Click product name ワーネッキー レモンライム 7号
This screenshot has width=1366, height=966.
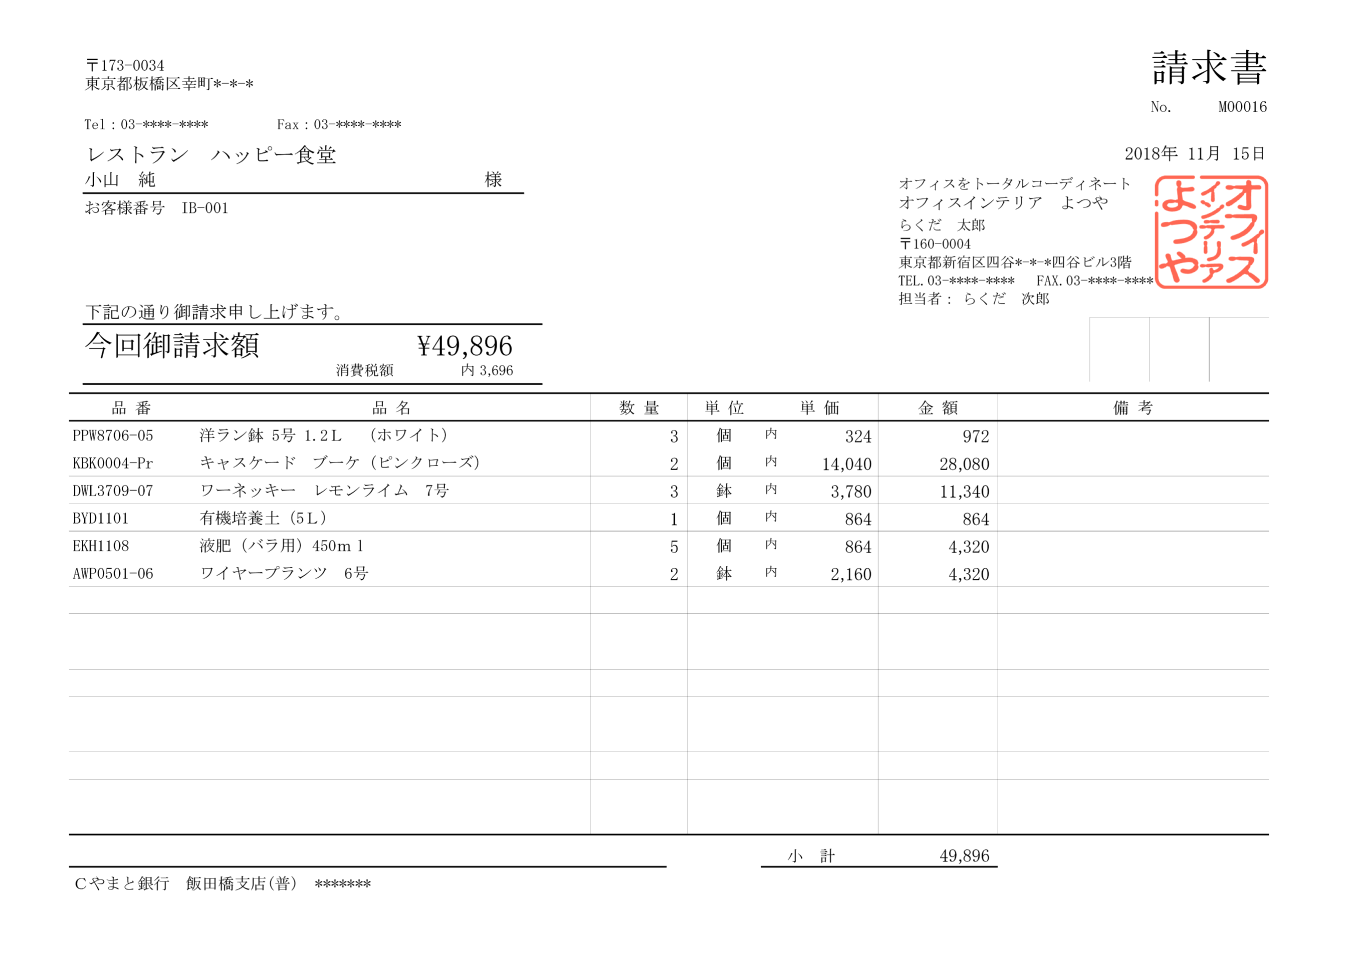click(324, 491)
